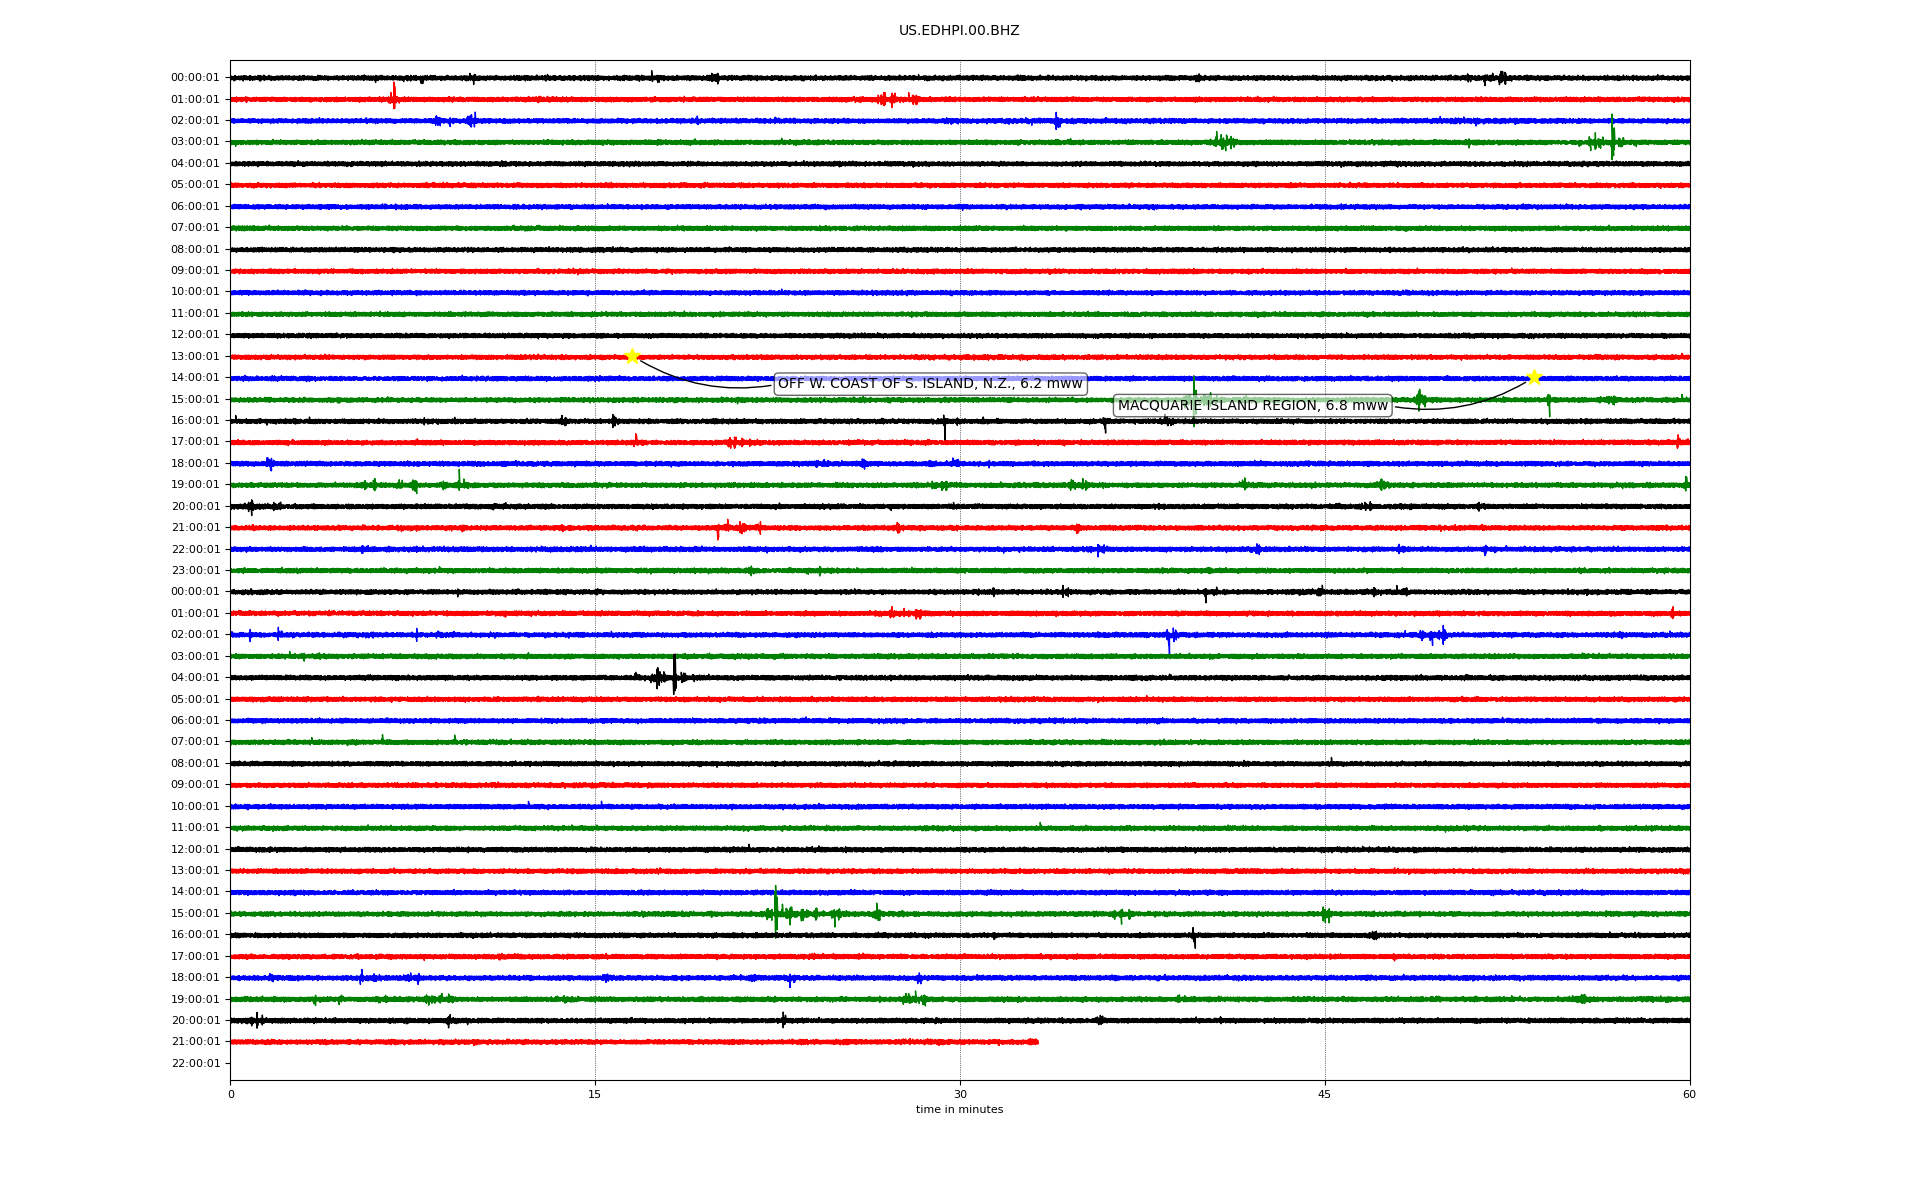The height and width of the screenshot is (1200, 1920).
Task: Select the 'OFF W. COAST OF S. ISLAND, N.Z., 6.2 mww' label
Action: click(930, 384)
